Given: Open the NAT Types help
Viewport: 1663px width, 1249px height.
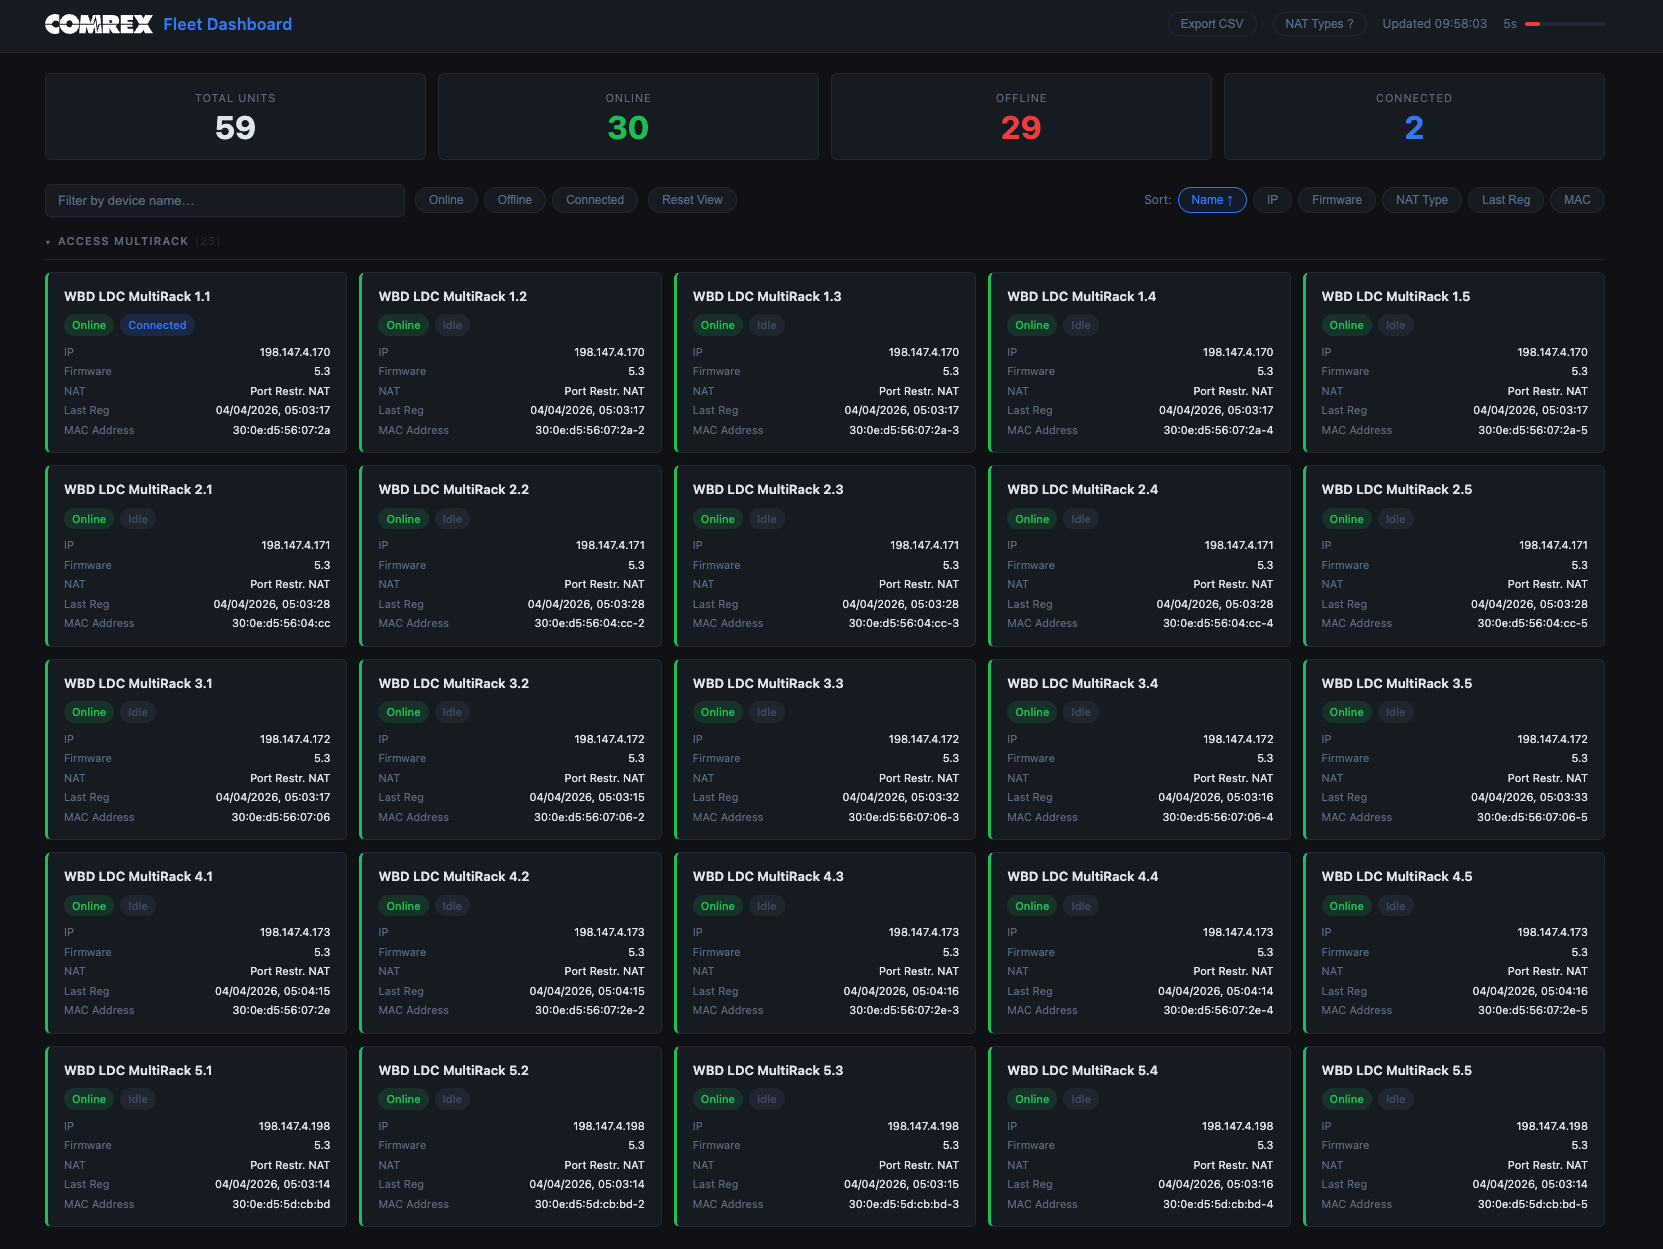Looking at the screenshot, I should pyautogui.click(x=1318, y=23).
